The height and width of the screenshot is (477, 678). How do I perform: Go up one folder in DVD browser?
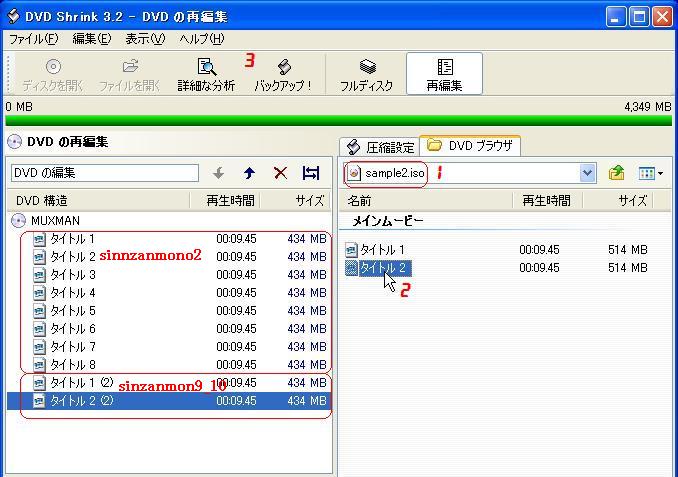pos(616,173)
